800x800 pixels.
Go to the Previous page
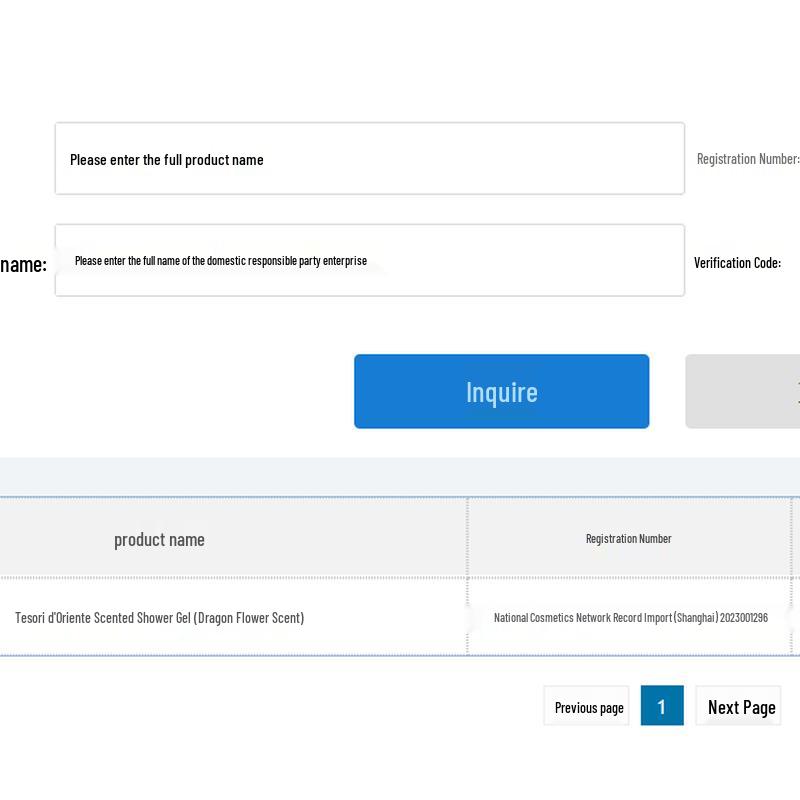click(x=588, y=706)
